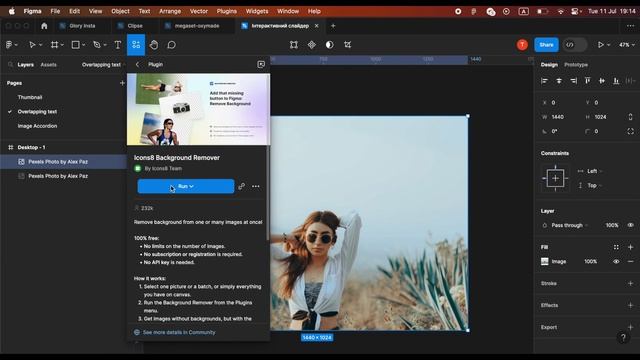Toggle constrain proportions lock
This screenshot has width=640, height=360.
pyautogui.click(x=631, y=117)
